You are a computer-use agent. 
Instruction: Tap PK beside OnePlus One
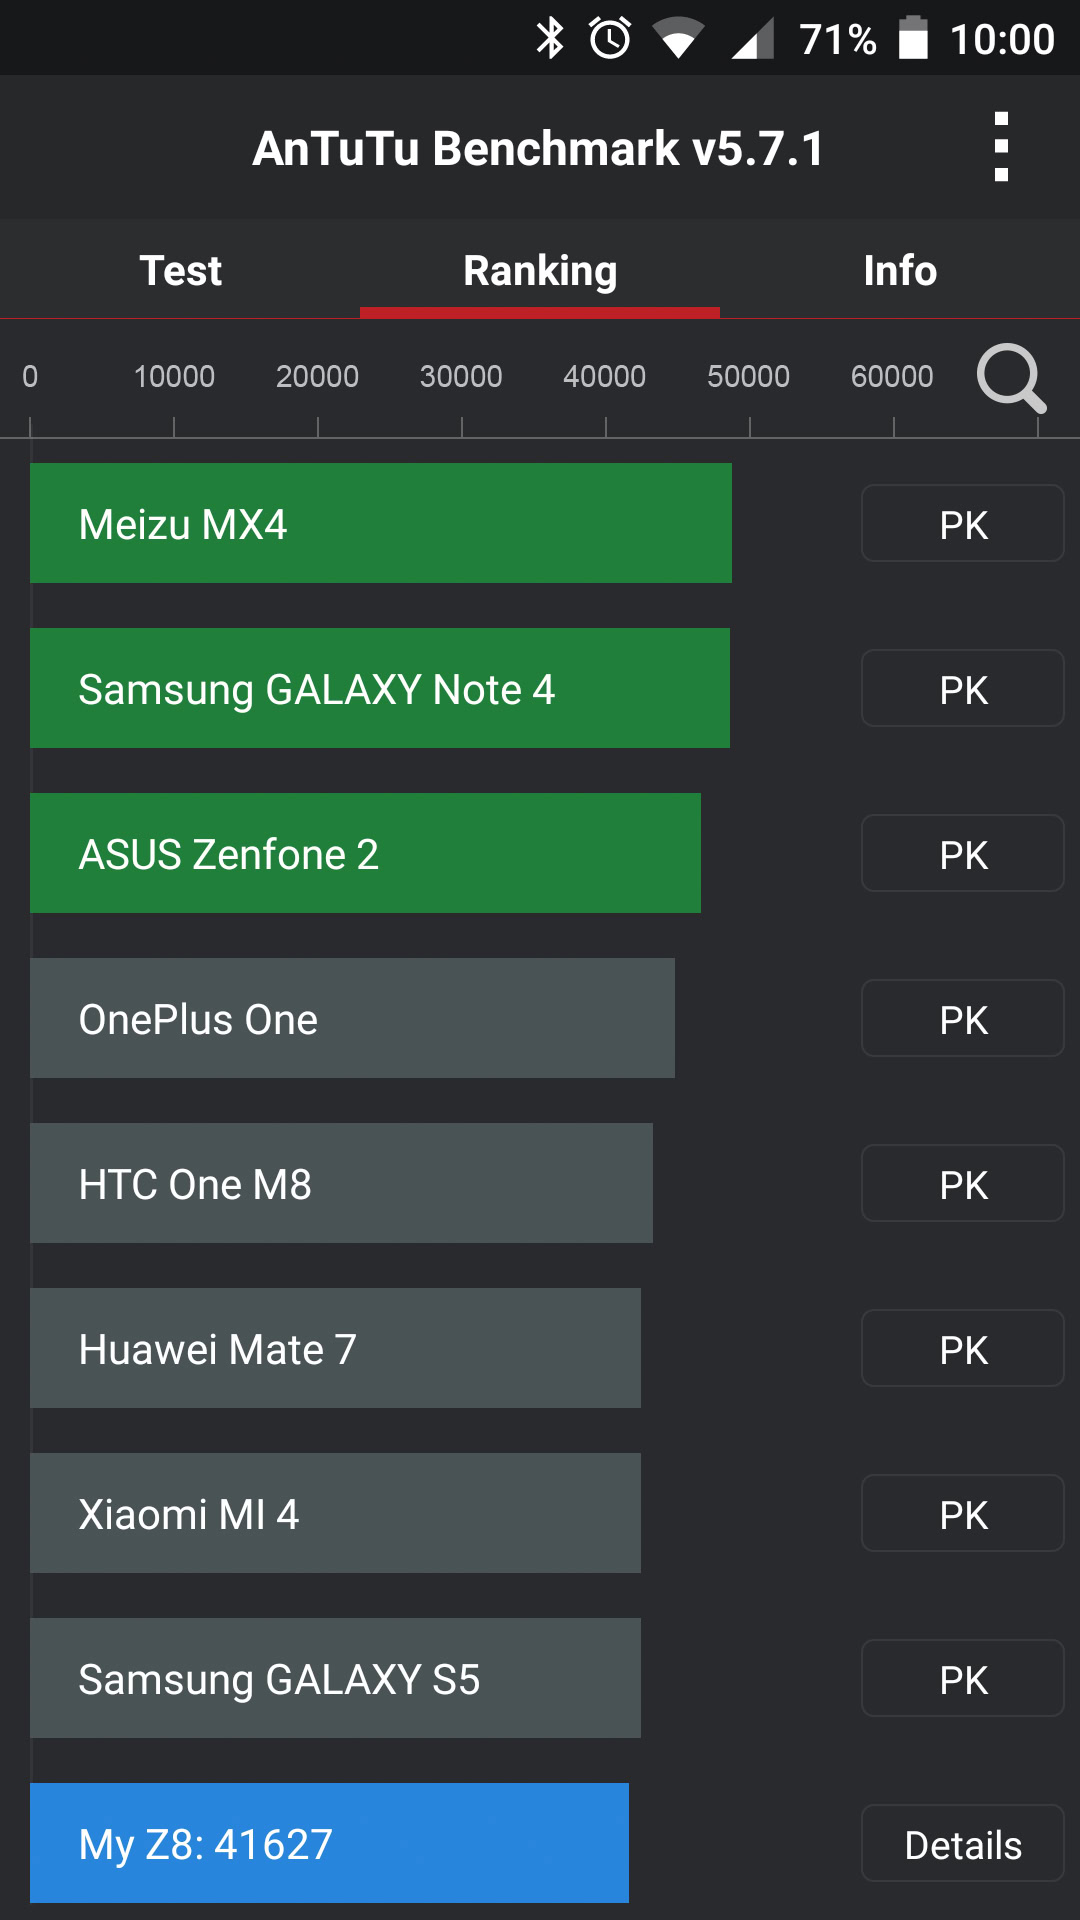point(963,1019)
